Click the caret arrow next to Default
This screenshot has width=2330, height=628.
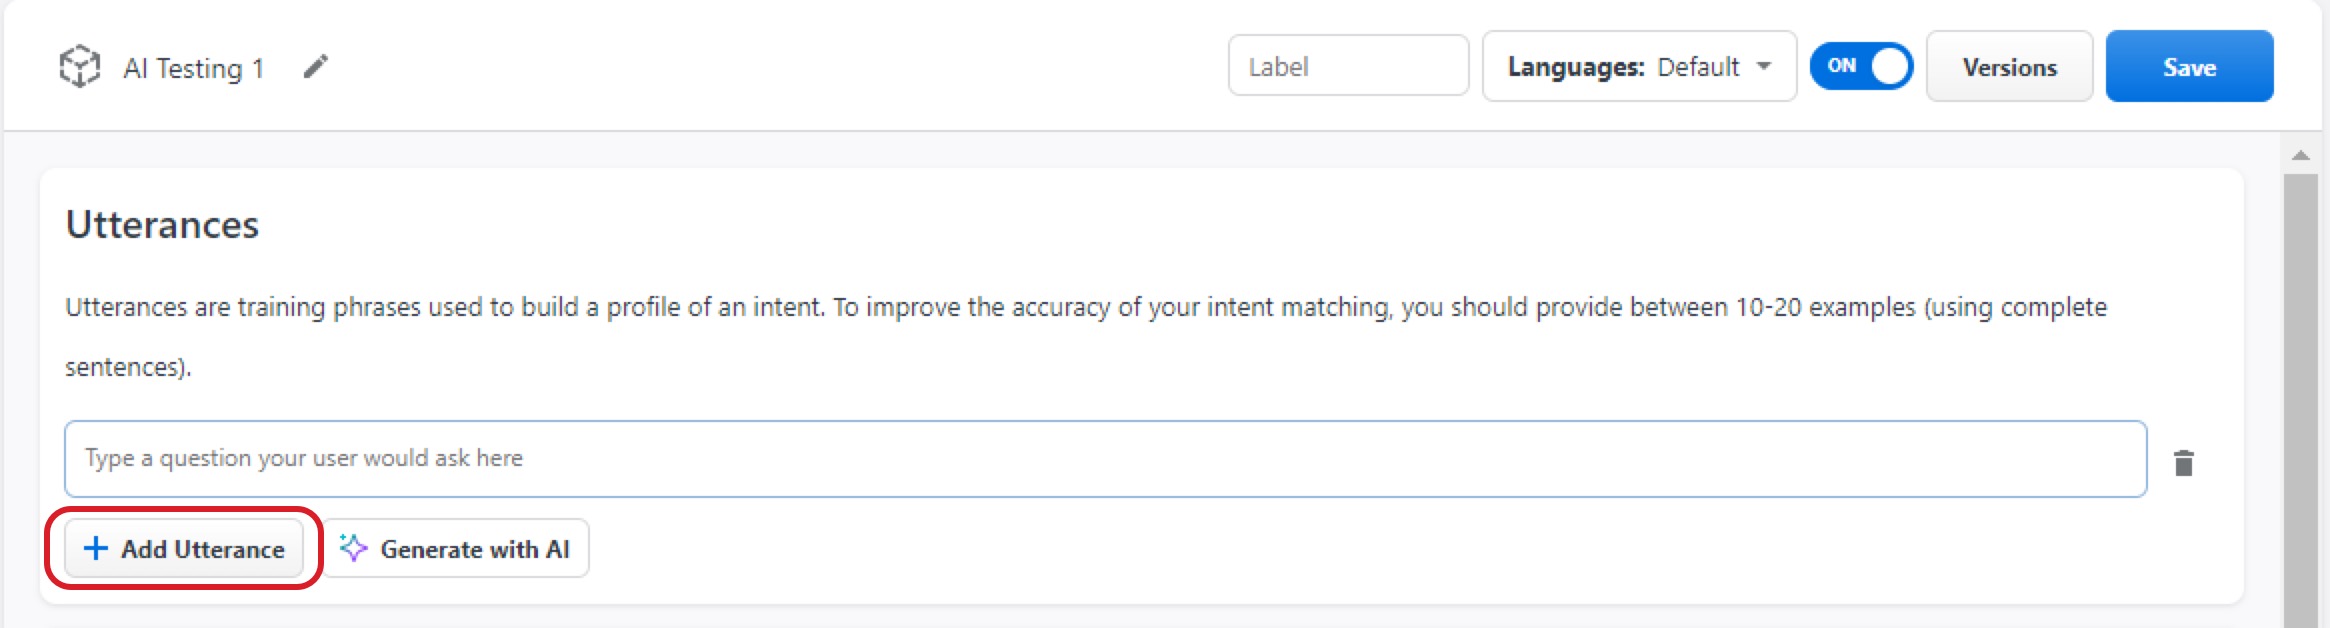(1764, 67)
